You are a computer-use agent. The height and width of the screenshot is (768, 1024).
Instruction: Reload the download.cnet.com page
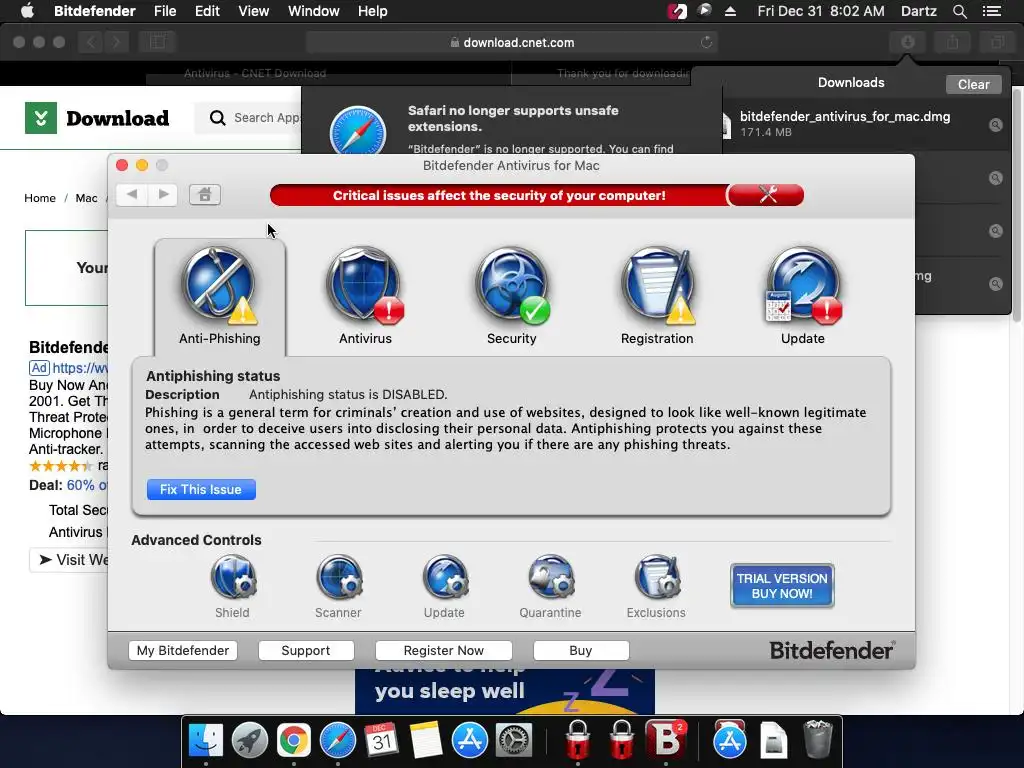click(x=706, y=42)
